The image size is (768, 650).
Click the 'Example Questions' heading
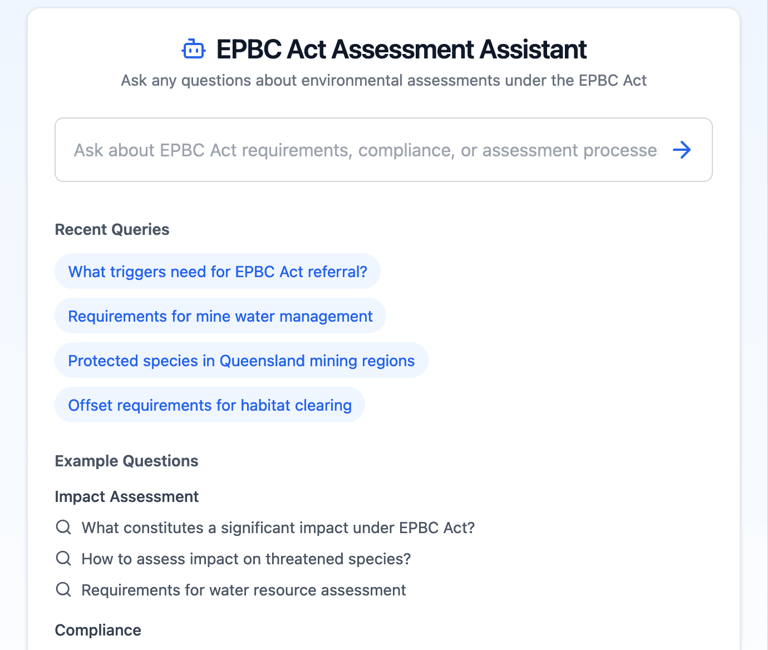point(126,461)
